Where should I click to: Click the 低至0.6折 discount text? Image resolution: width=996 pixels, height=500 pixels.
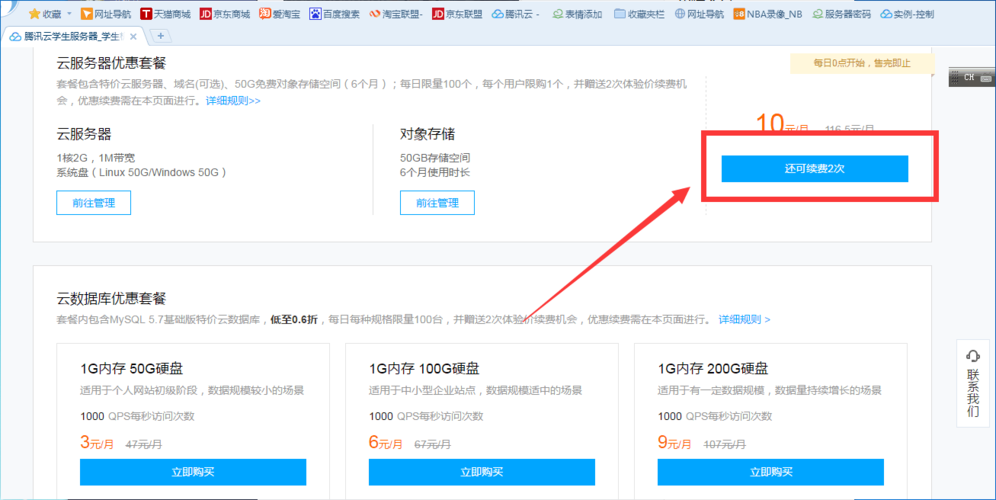point(294,319)
